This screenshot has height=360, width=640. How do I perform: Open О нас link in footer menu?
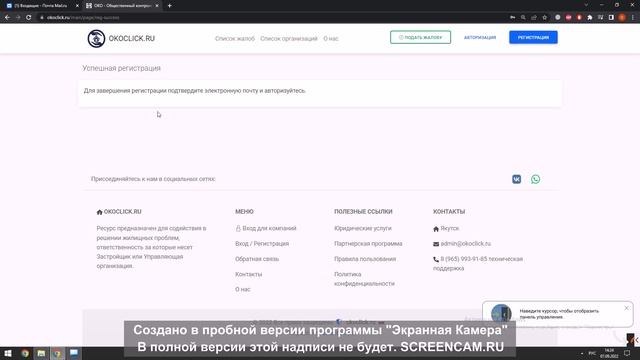(x=243, y=289)
